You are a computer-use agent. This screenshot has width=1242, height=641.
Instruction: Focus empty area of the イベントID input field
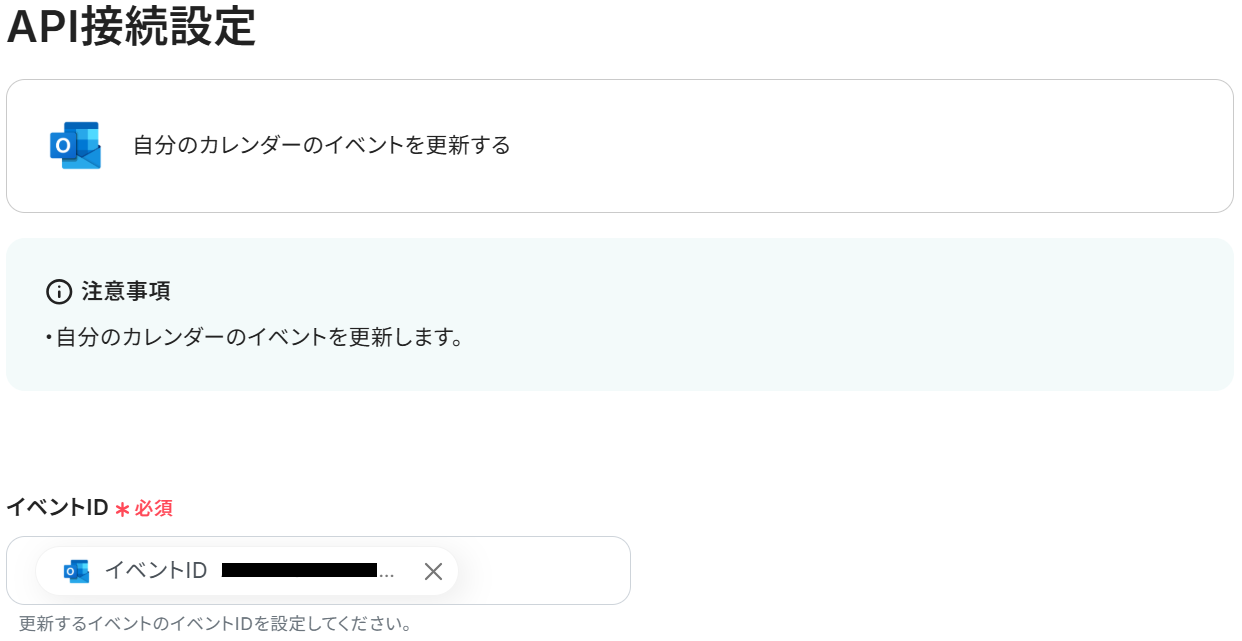tap(545, 571)
